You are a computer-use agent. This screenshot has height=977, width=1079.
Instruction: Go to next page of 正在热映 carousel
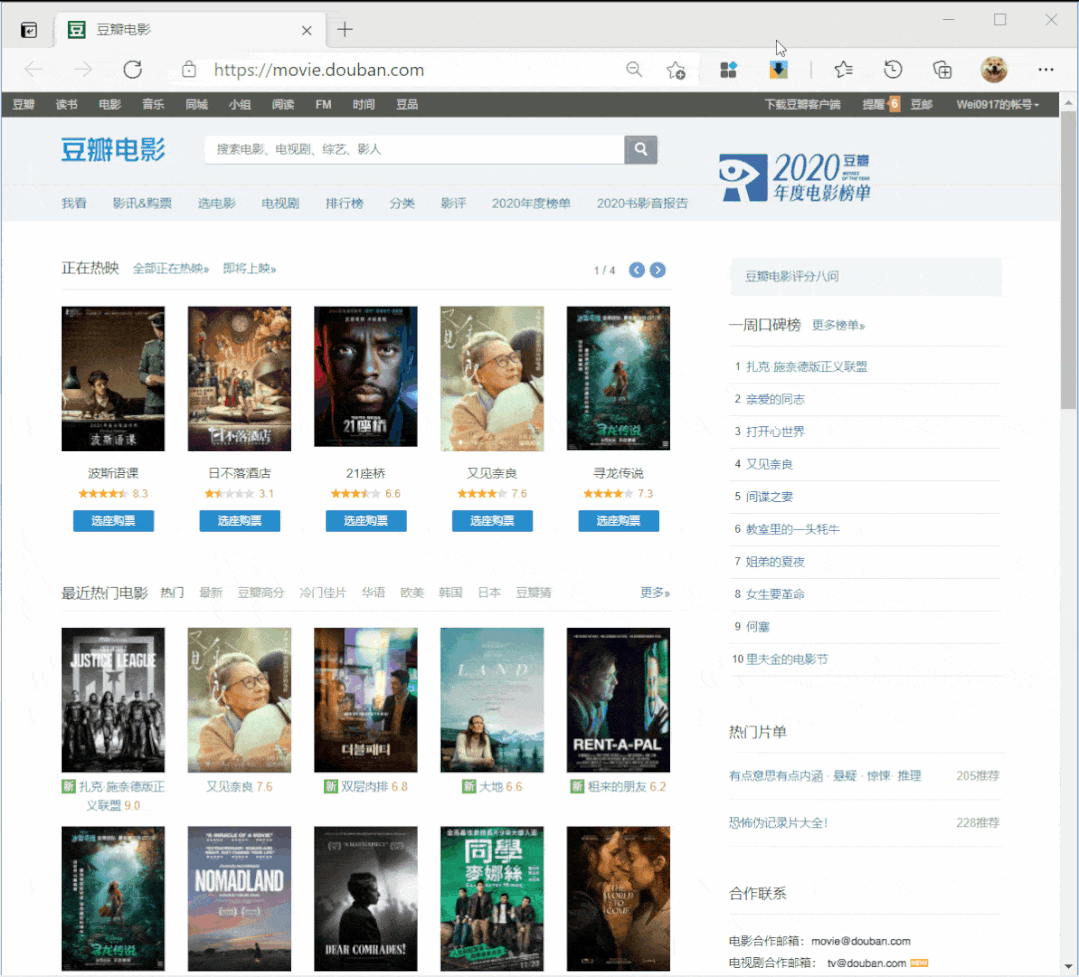658,270
